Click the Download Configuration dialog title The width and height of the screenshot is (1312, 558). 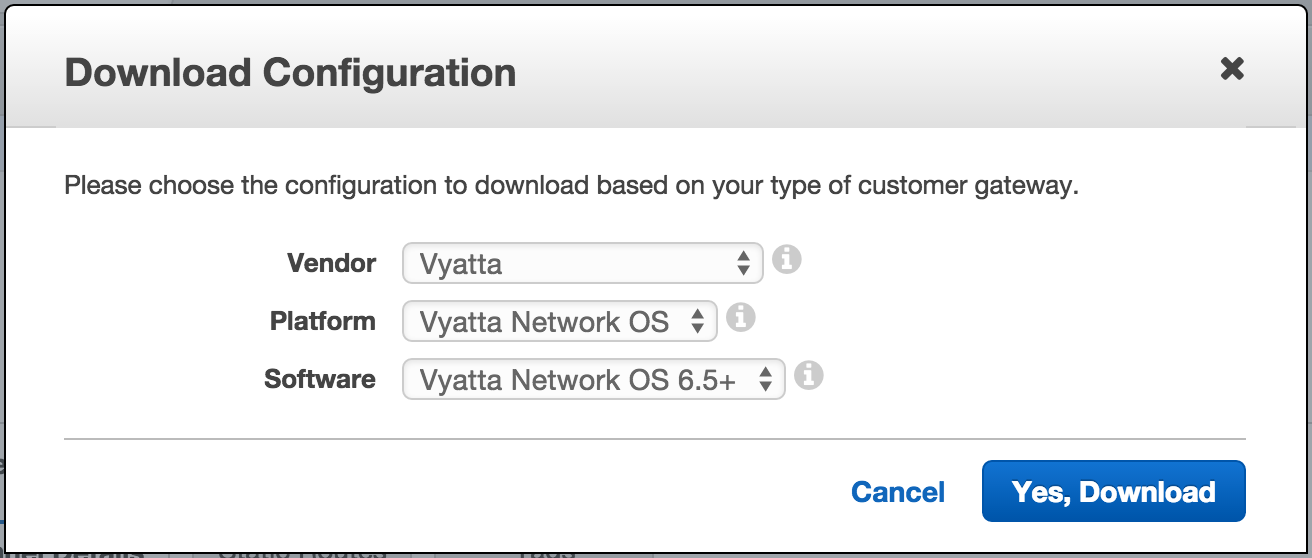tap(290, 73)
